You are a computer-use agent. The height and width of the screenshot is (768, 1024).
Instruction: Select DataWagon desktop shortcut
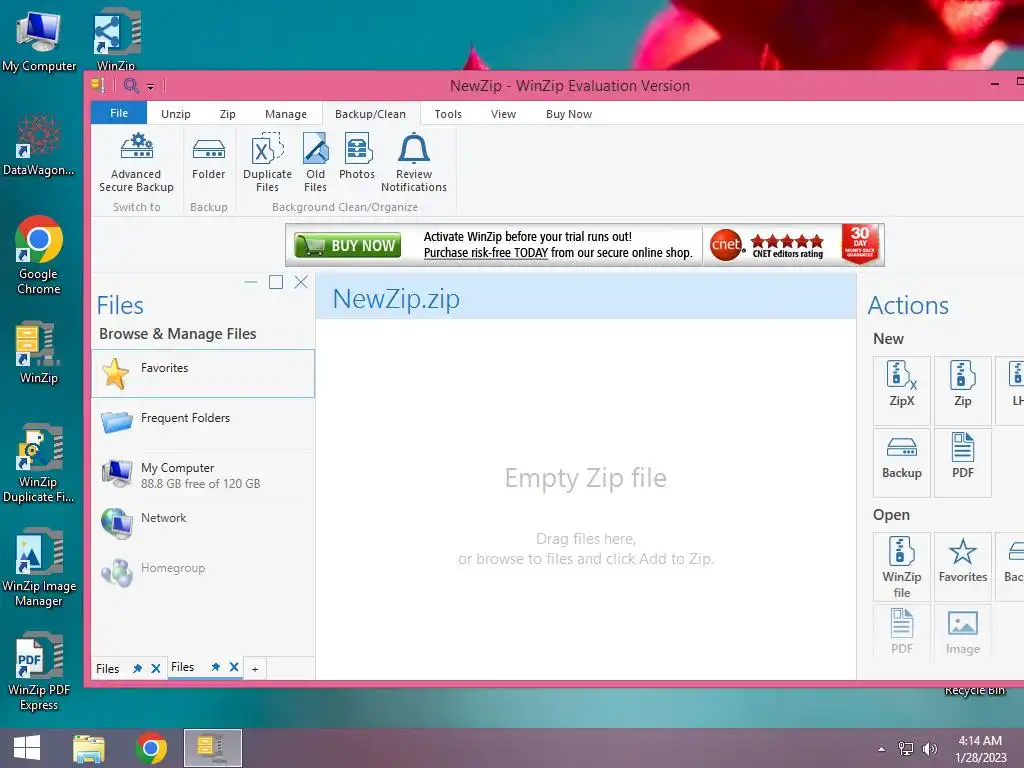pos(39,145)
